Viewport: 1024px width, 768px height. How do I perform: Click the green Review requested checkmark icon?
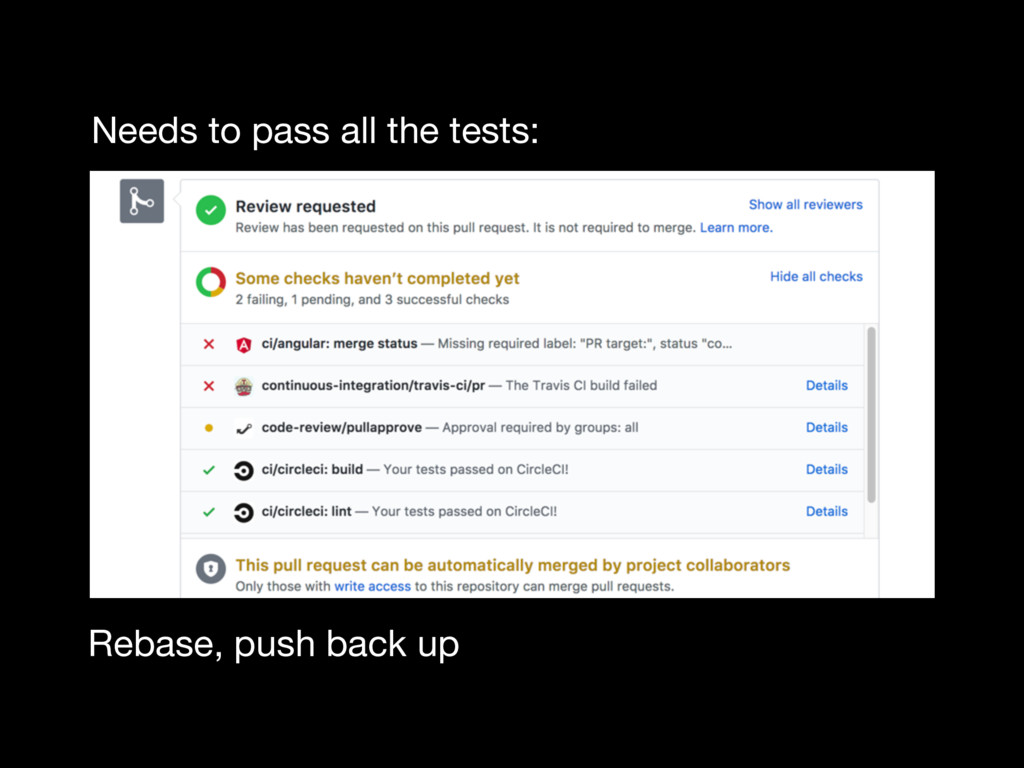[x=210, y=211]
